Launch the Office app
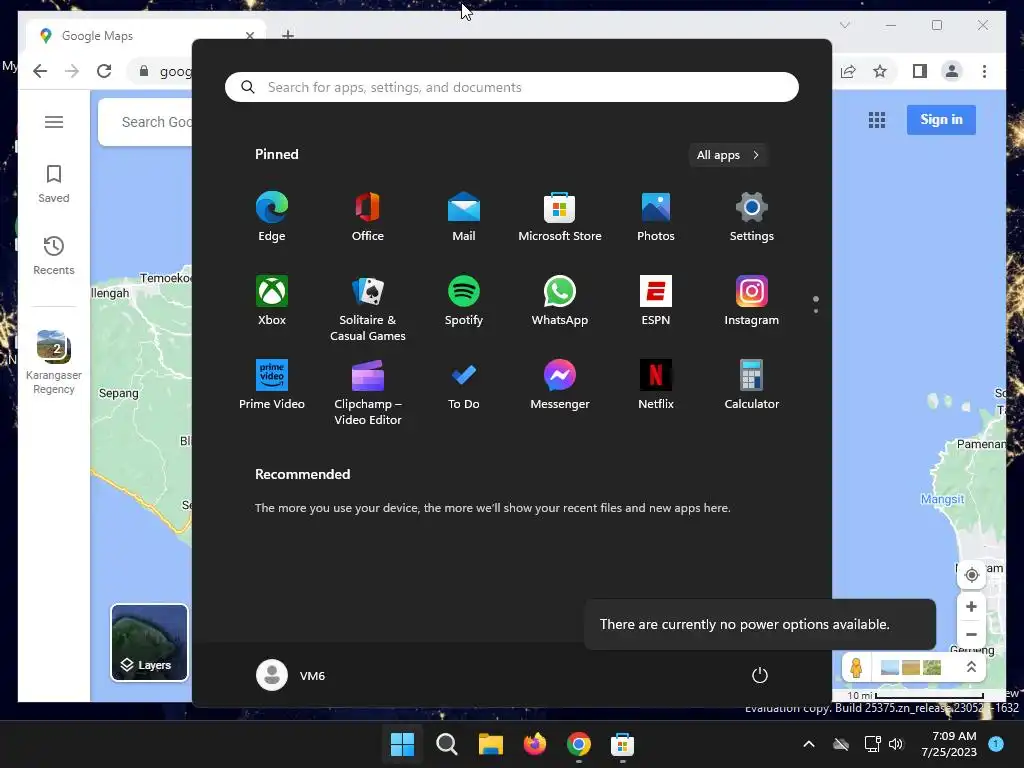The height and width of the screenshot is (768, 1024). click(368, 217)
